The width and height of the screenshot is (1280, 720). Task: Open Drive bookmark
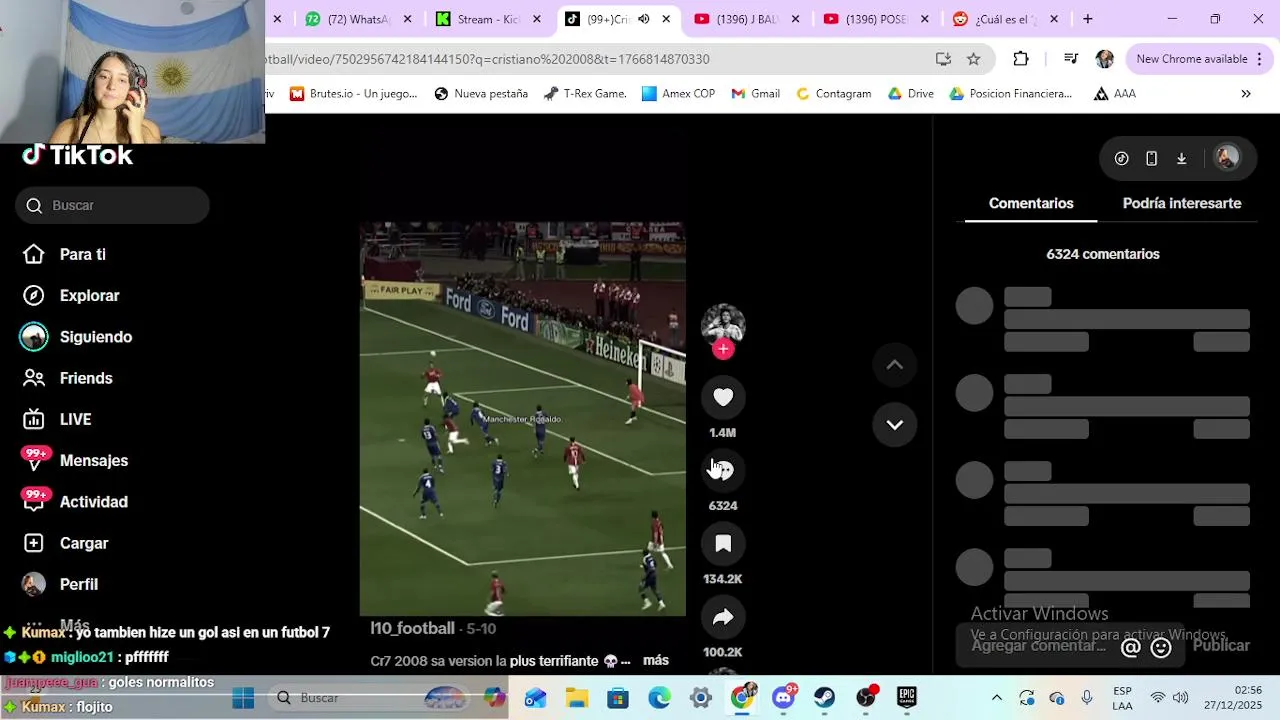[910, 94]
